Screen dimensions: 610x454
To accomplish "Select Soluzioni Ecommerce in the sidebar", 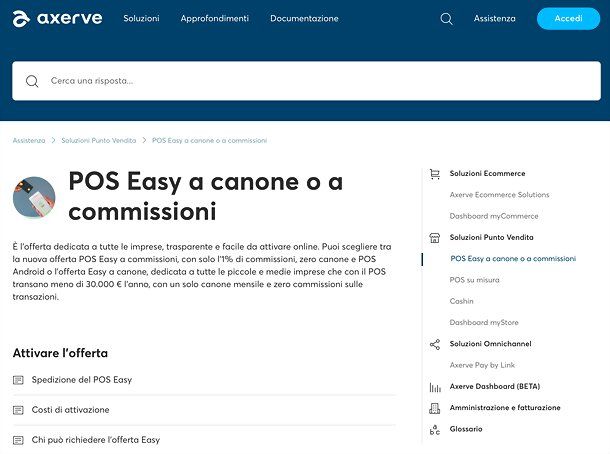I will [x=487, y=174].
